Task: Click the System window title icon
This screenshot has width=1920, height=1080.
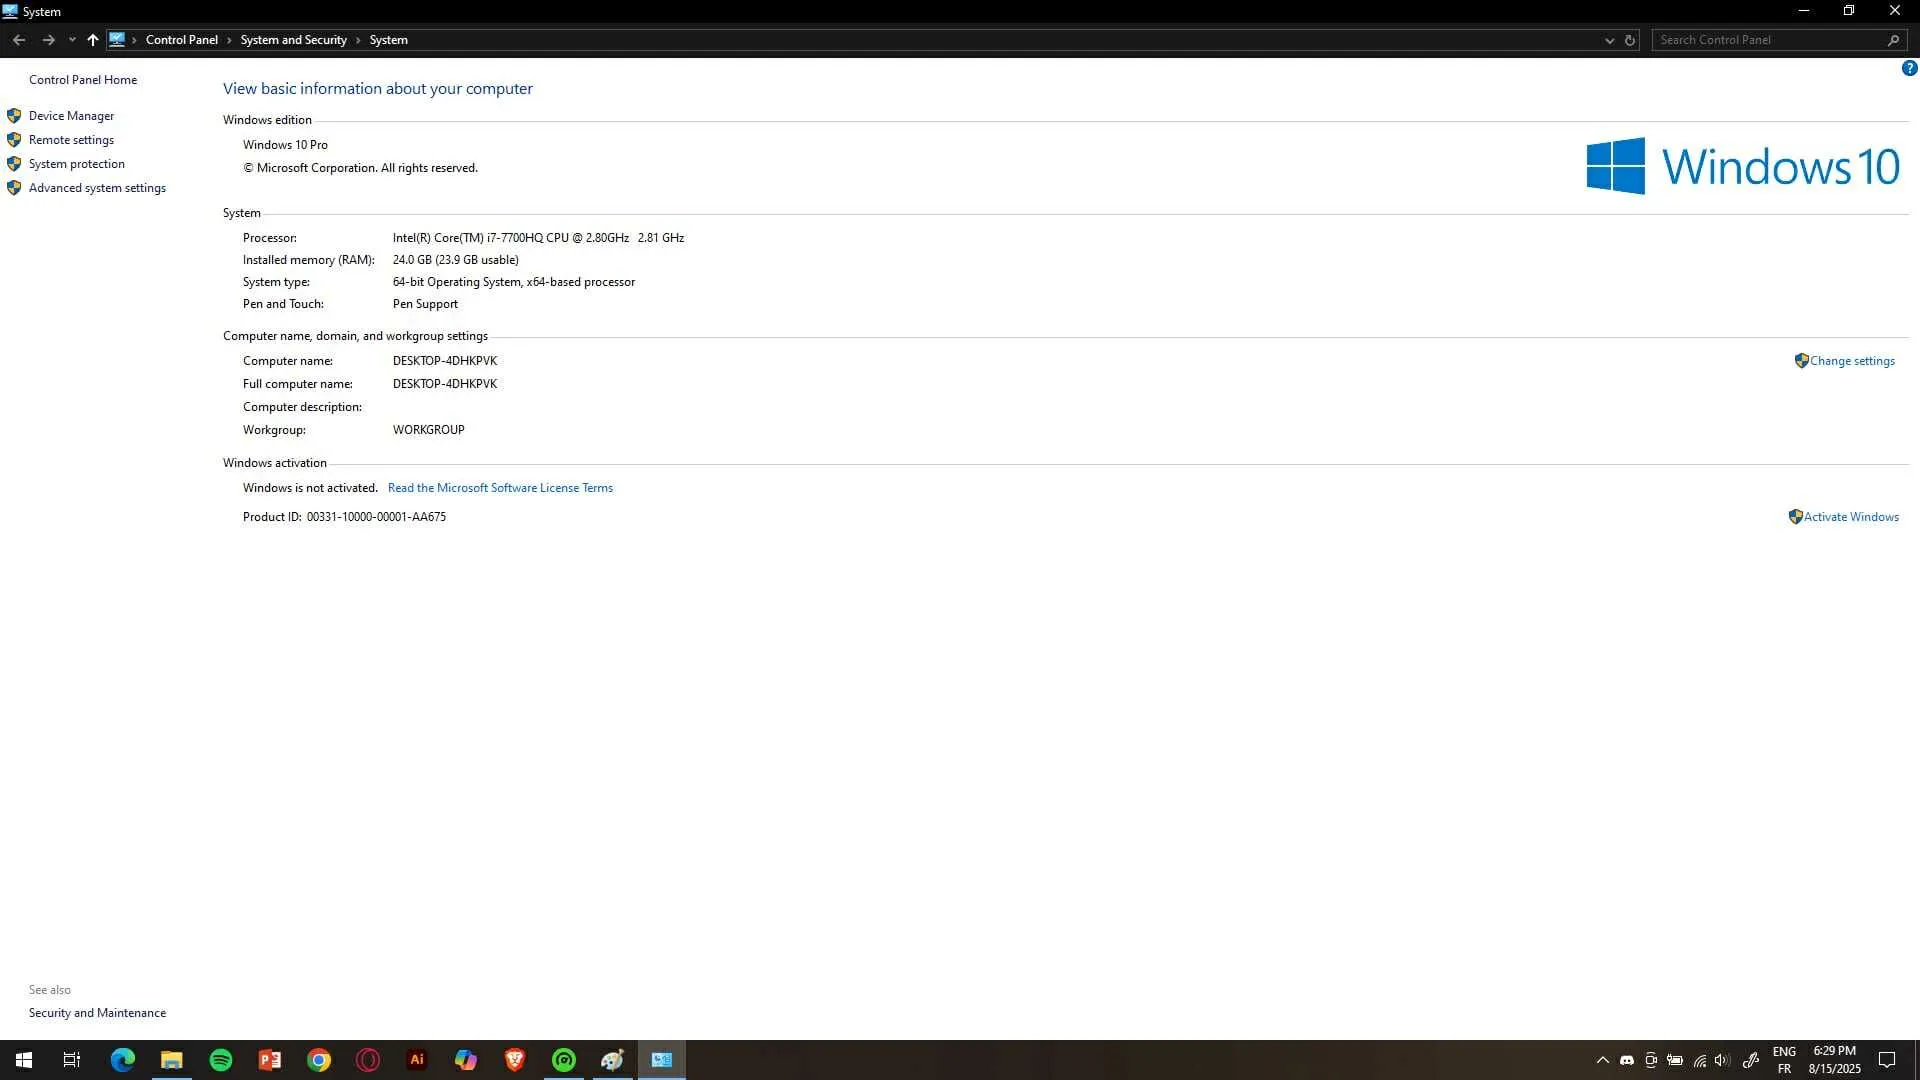Action: (x=10, y=11)
